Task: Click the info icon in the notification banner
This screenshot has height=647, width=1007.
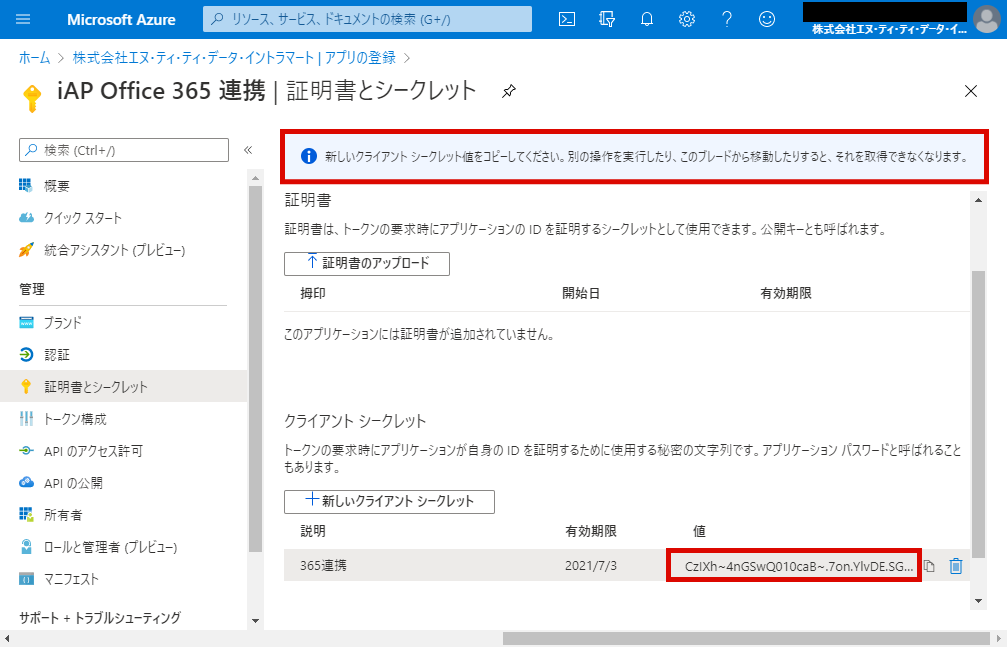Action: [309, 156]
